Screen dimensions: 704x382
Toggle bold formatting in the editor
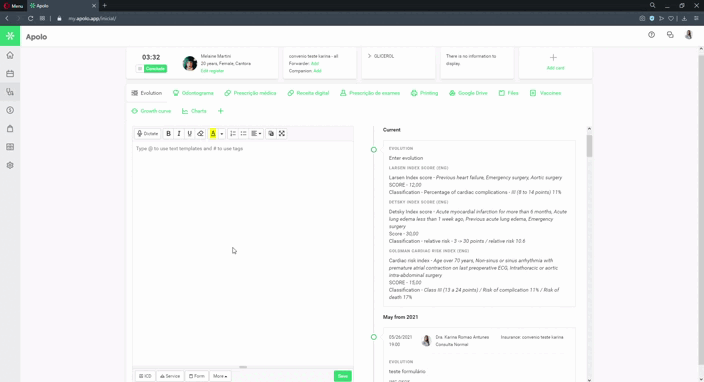[168, 133]
